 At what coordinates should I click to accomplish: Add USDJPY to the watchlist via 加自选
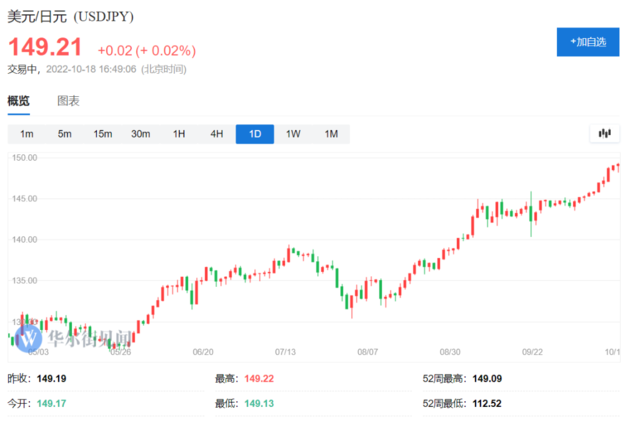588,42
